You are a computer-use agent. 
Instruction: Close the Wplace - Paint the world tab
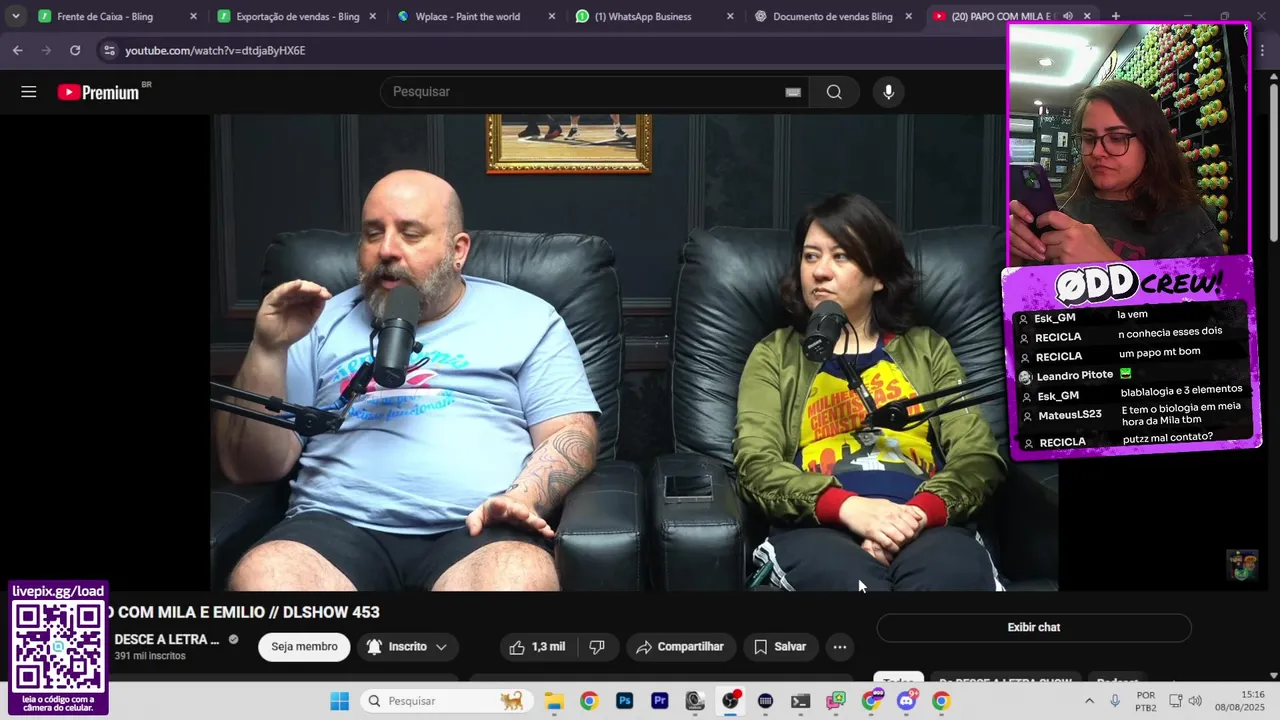coord(552,16)
